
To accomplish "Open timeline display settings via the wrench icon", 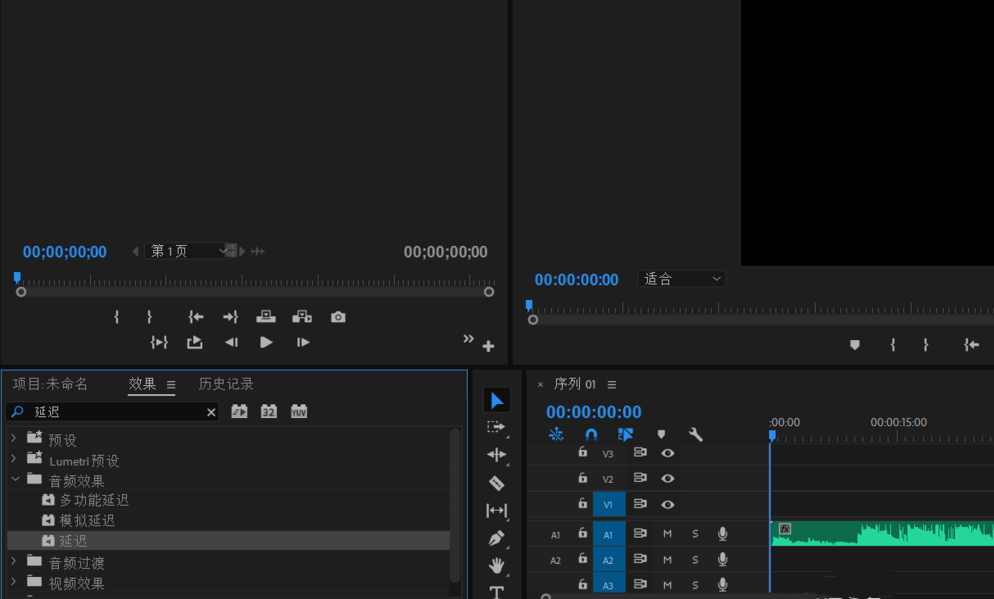I will pos(694,434).
